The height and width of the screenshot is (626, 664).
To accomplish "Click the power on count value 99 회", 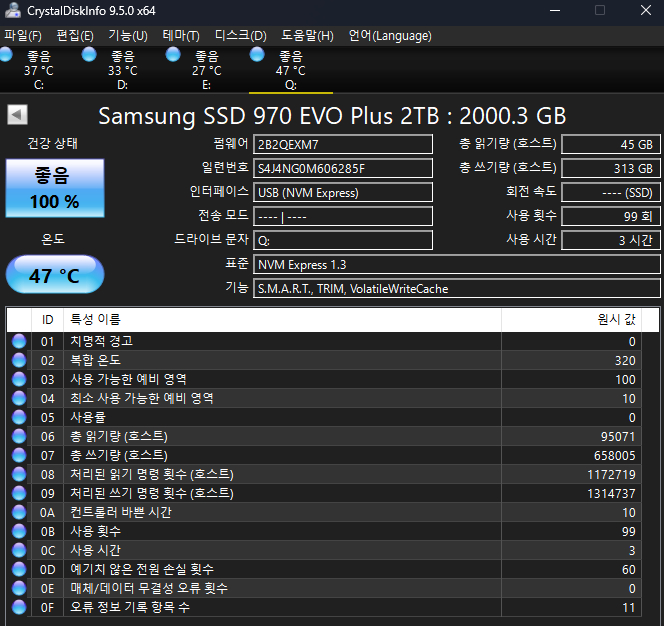I will 611,216.
